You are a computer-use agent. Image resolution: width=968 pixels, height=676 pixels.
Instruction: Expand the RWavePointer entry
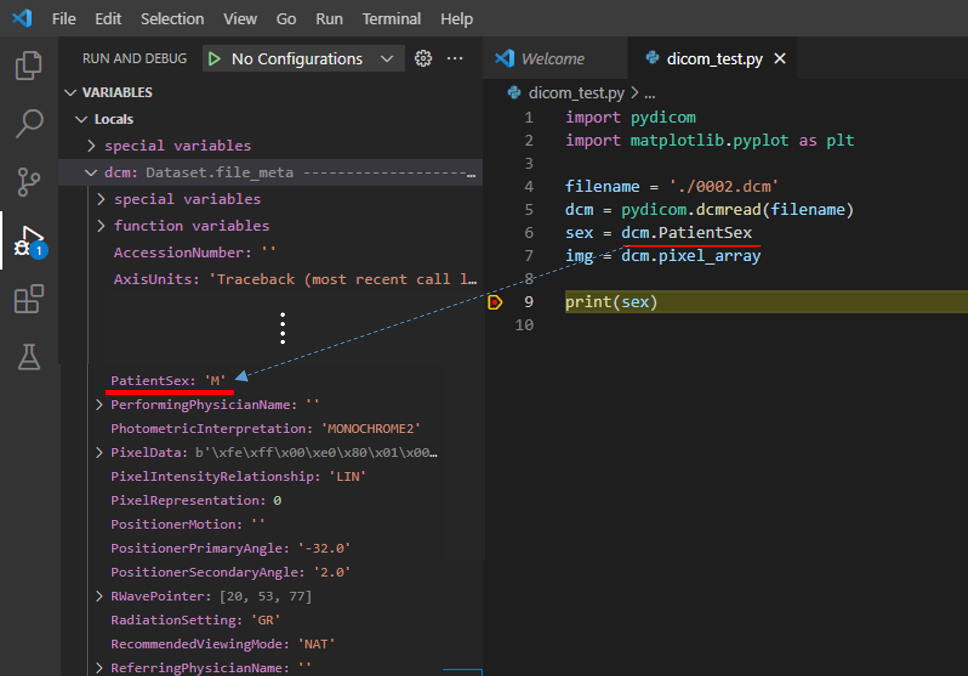[99, 596]
